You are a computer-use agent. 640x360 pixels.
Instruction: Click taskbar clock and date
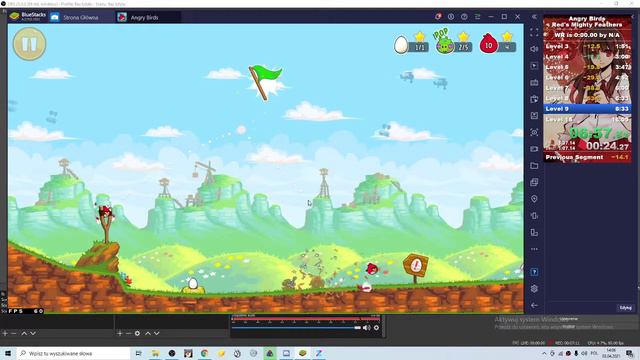point(611,353)
